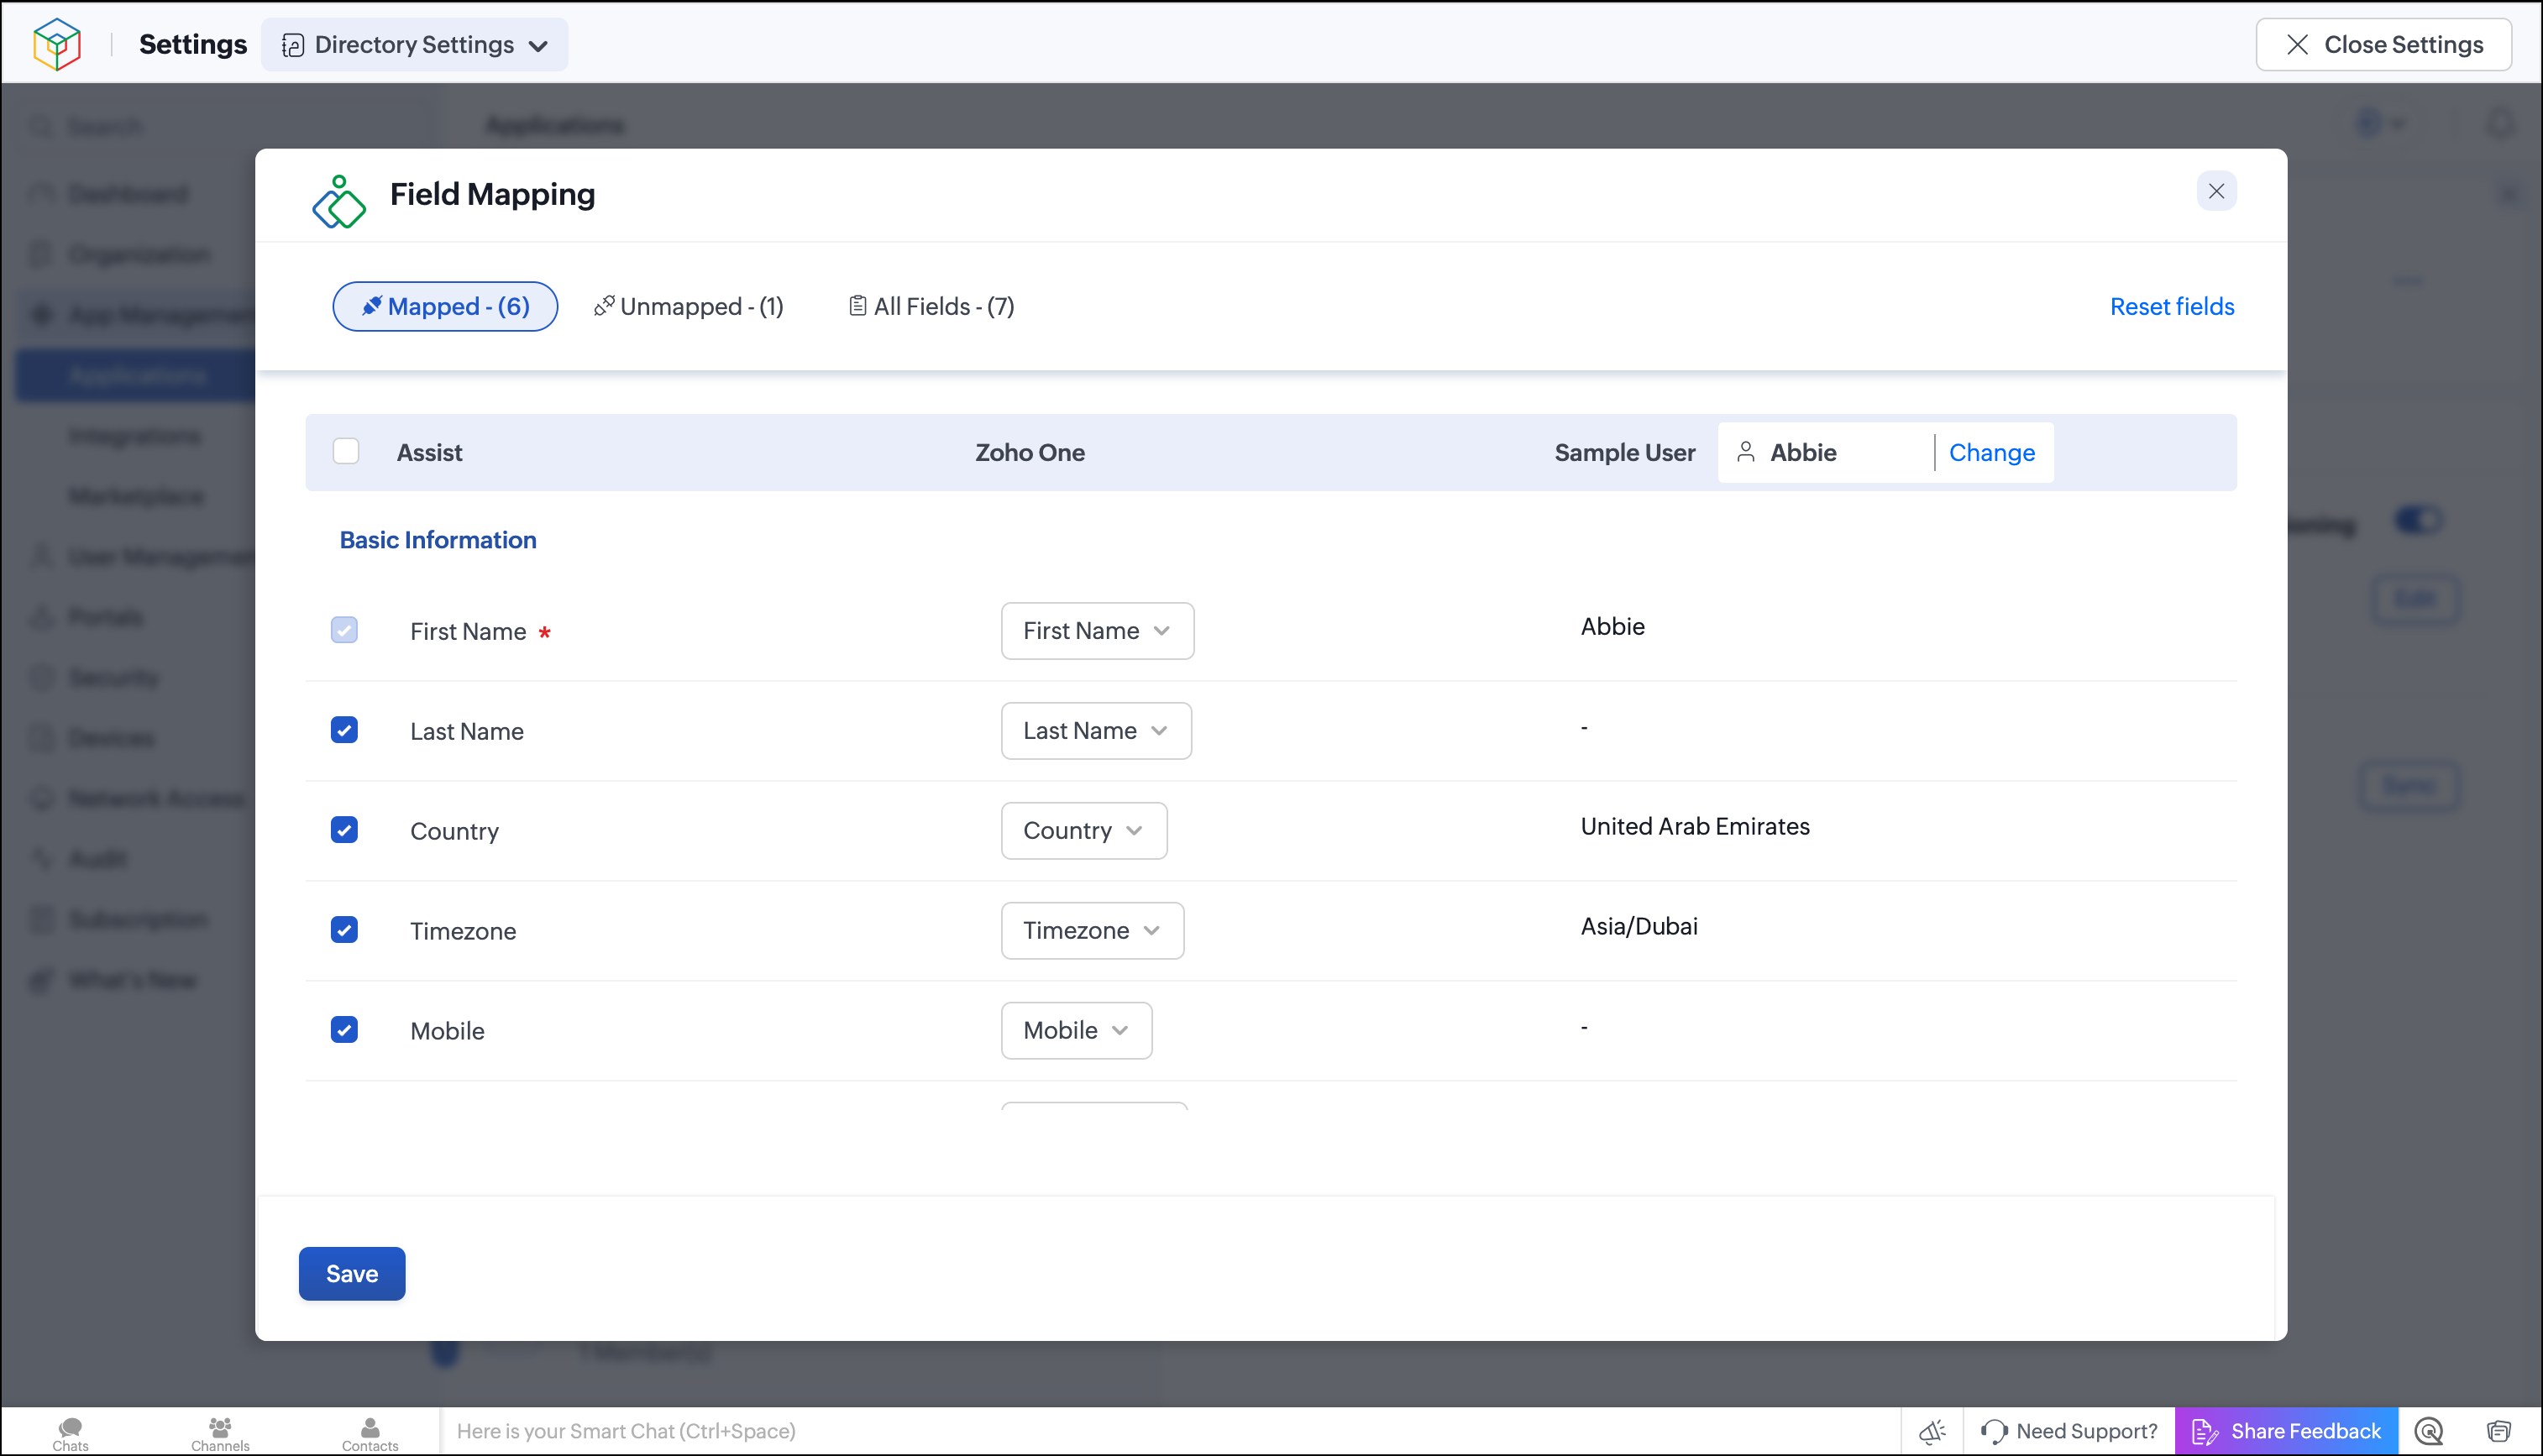Viewport: 2543px width, 1456px height.
Task: Click the announcements megaphone icon
Action: pos(1932,1431)
